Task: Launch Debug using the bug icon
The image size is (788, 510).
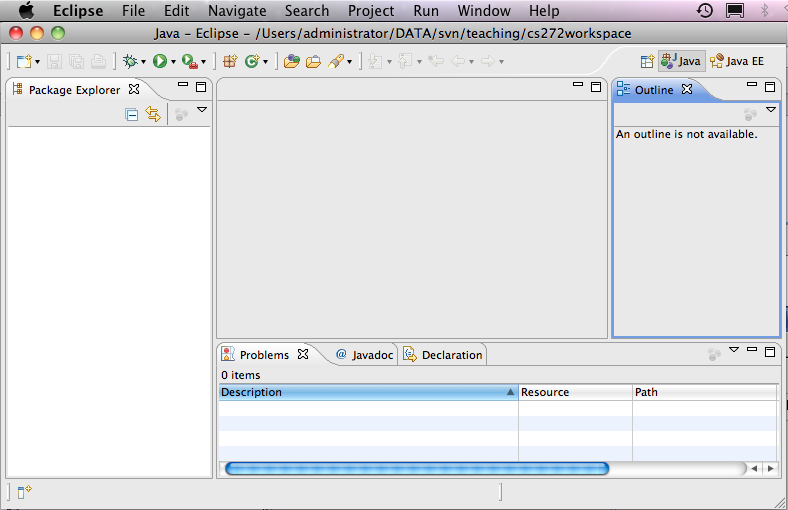Action: click(x=130, y=61)
